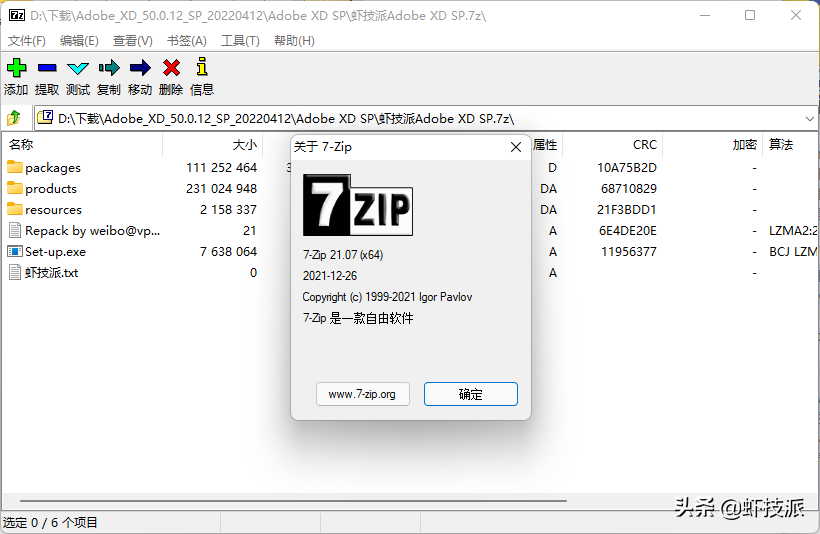
Task: Click CRC value 21F3BDD1
Action: [627, 209]
